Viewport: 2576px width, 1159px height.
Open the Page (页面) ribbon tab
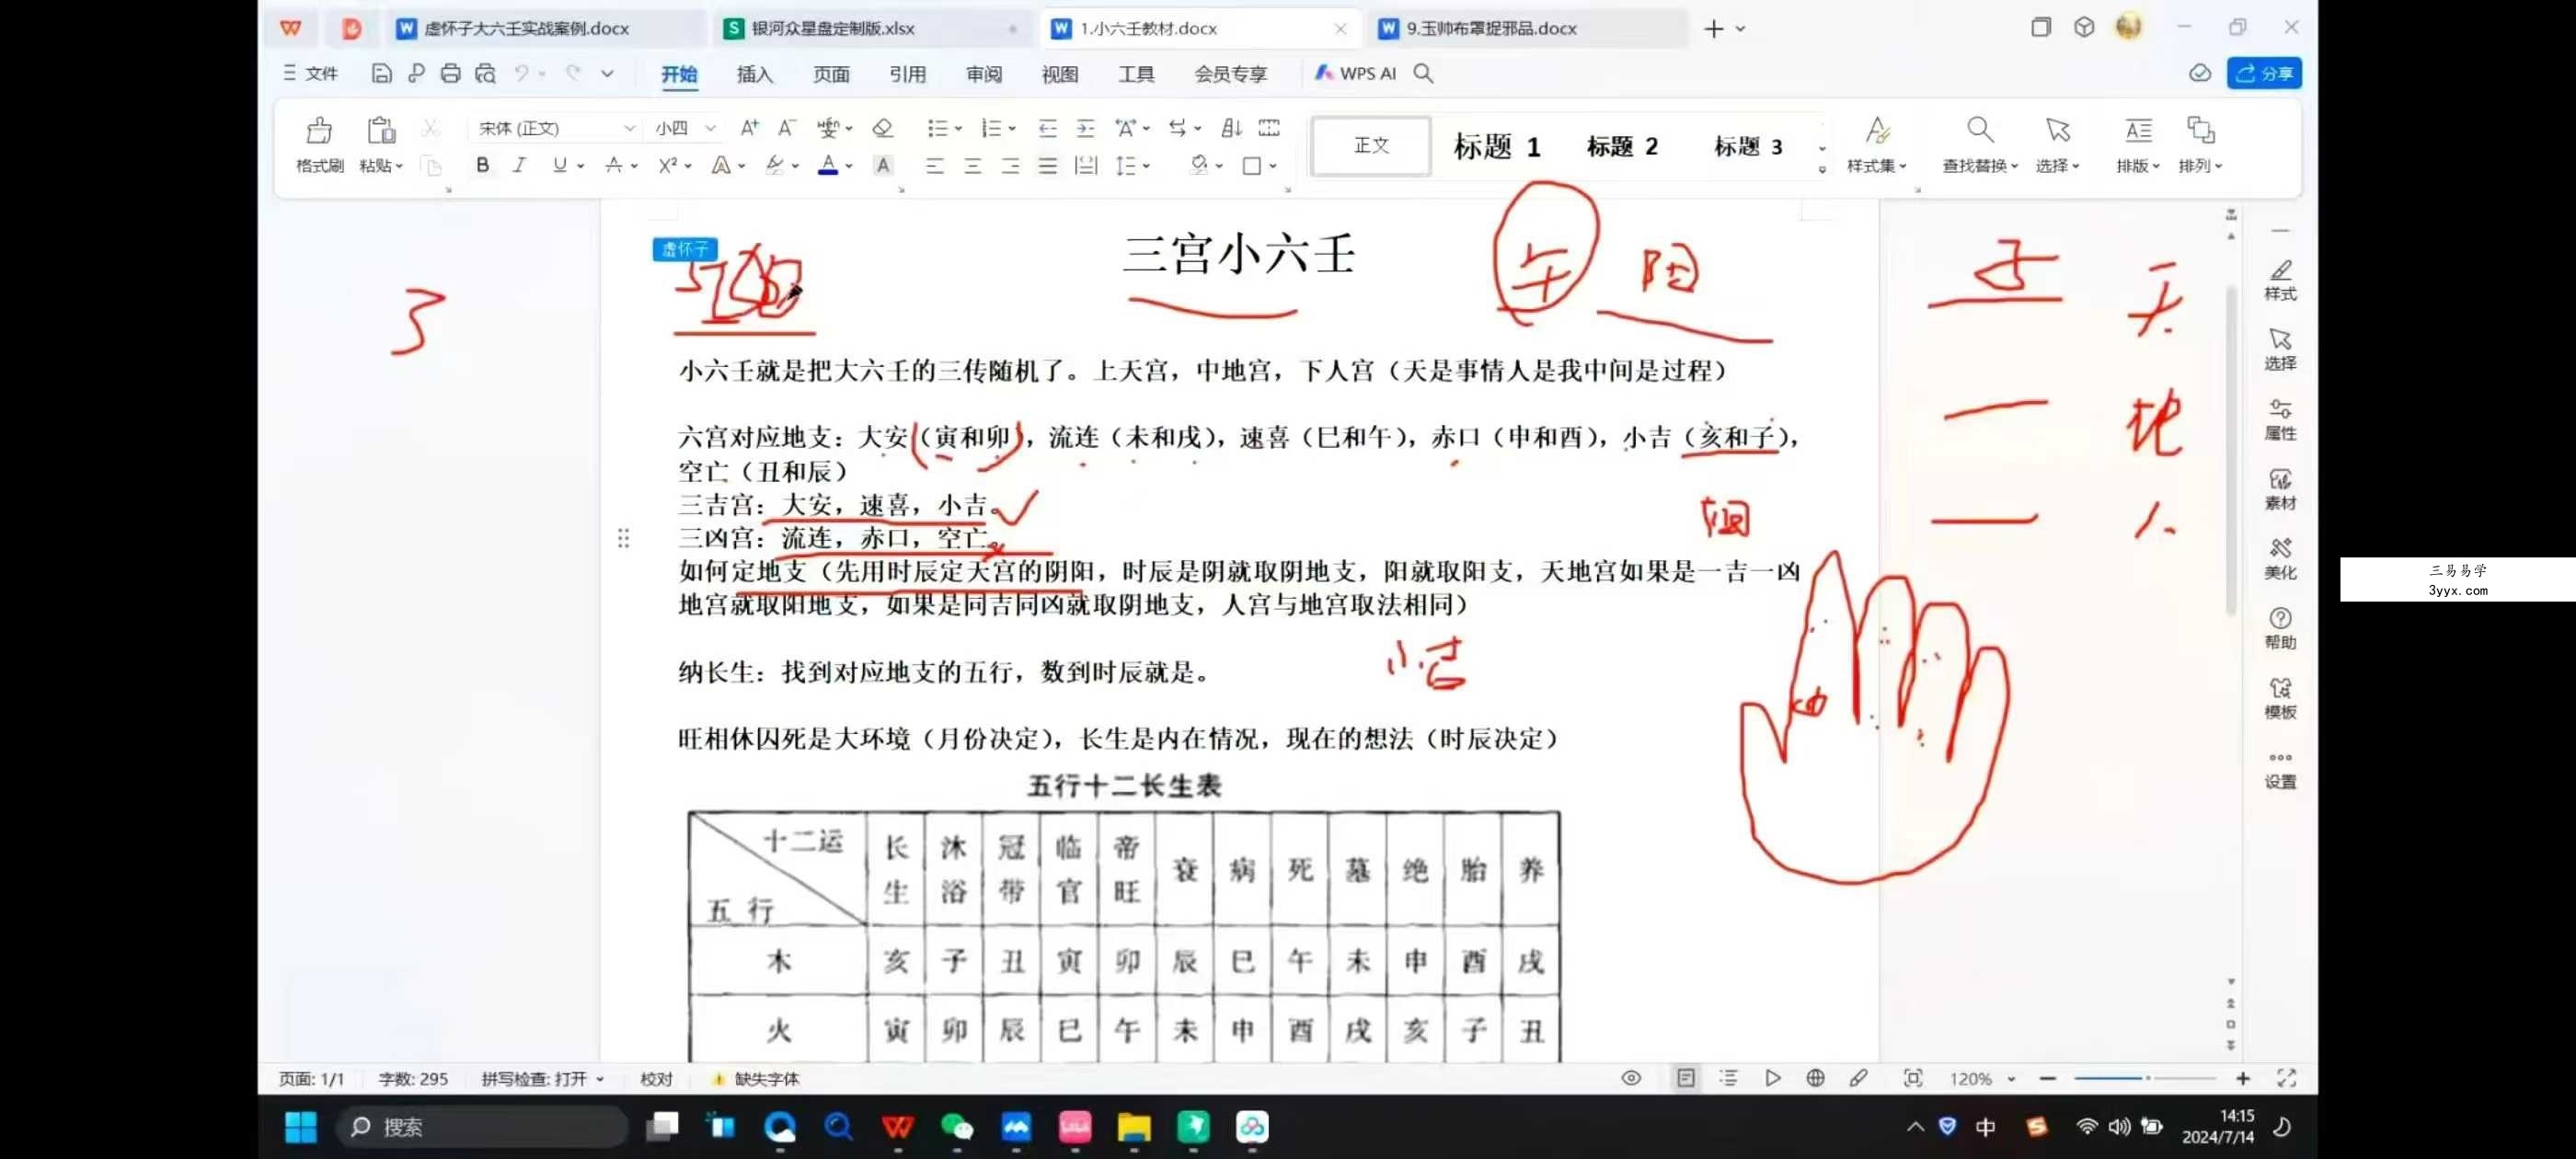pos(831,73)
